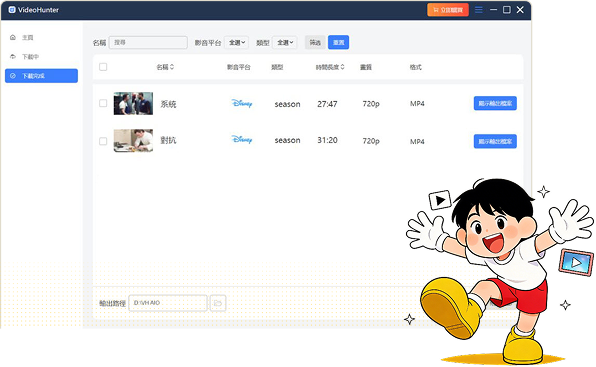Open the thumbnail of the 對抗 video
This screenshot has height=367, width=596.
pyautogui.click(x=133, y=141)
